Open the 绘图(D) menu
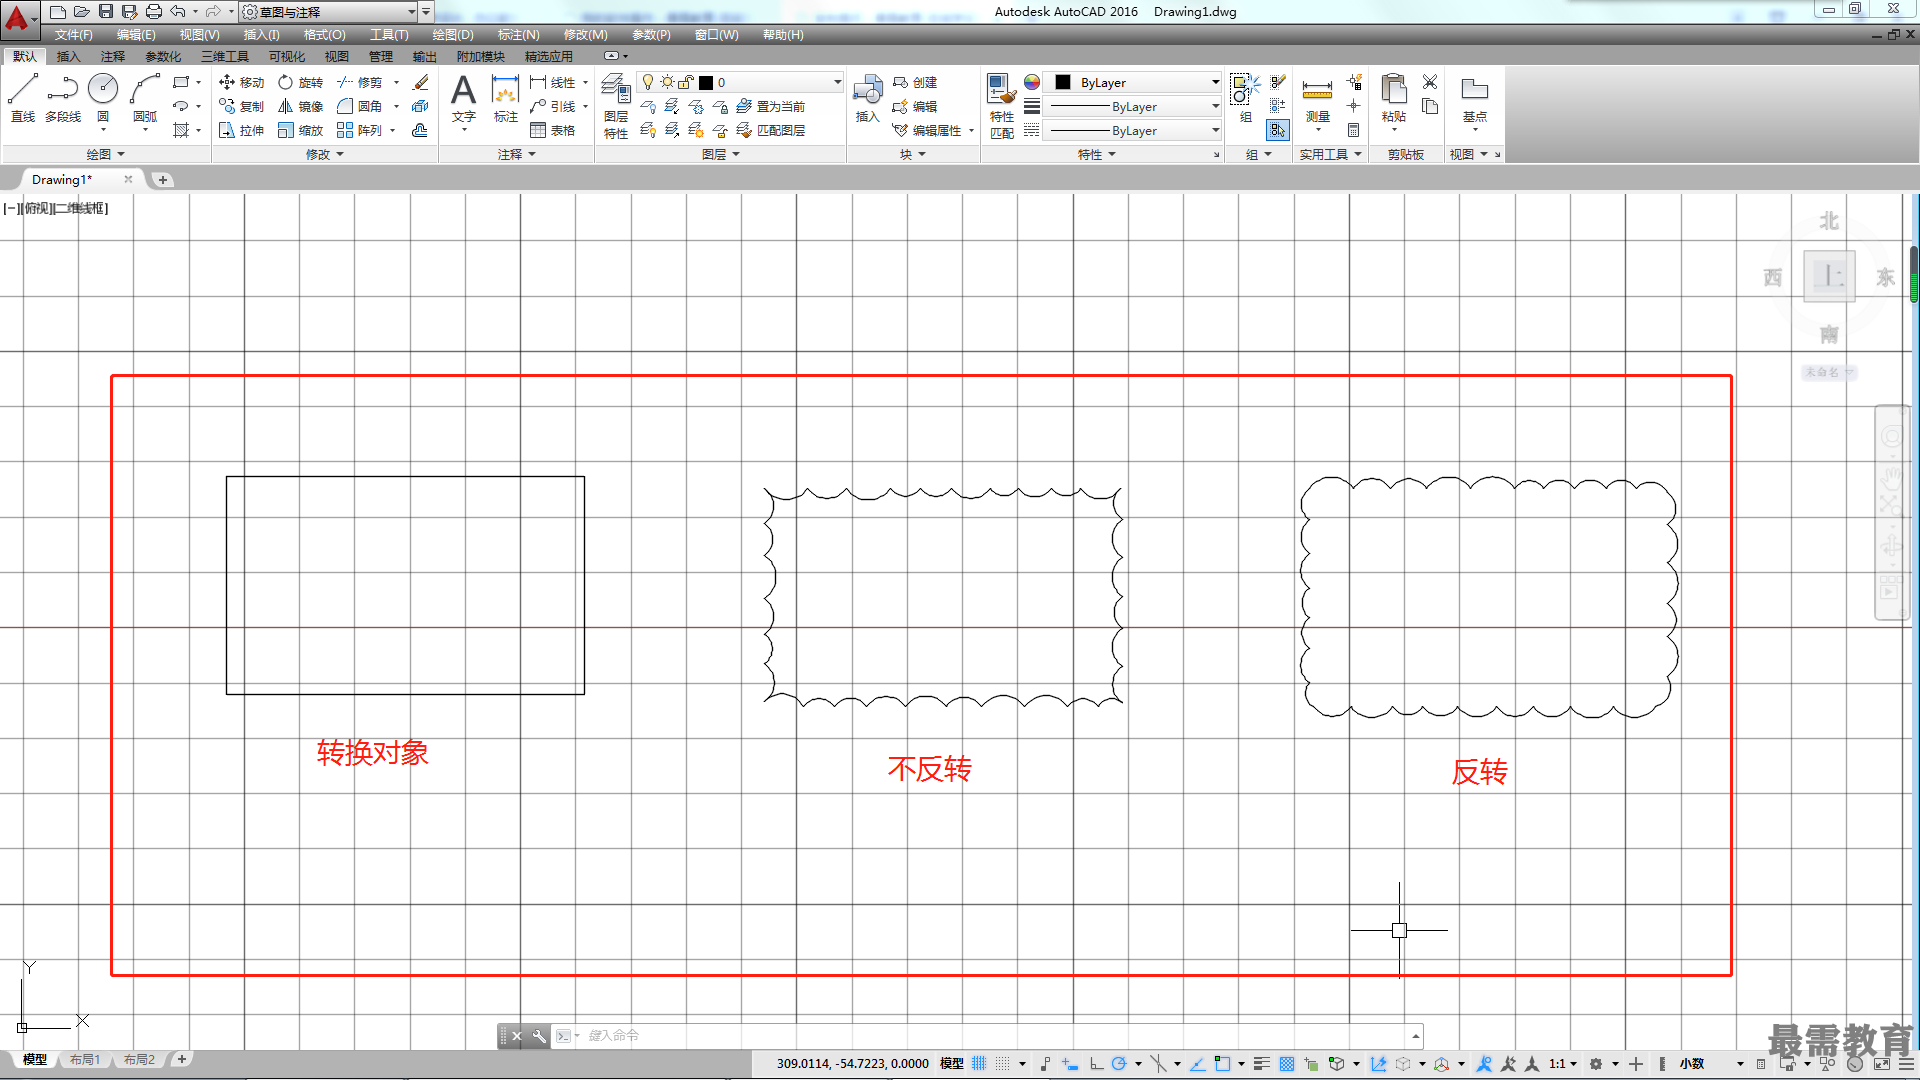Viewport: 1920px width, 1080px height. [x=453, y=35]
